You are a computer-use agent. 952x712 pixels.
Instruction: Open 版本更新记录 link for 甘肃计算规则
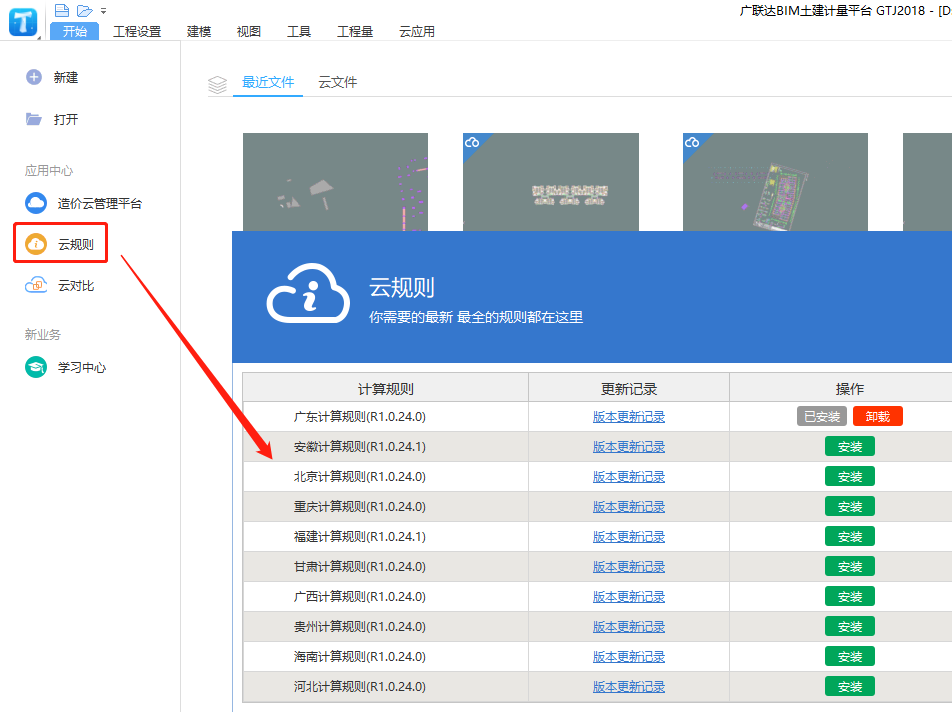pos(628,566)
